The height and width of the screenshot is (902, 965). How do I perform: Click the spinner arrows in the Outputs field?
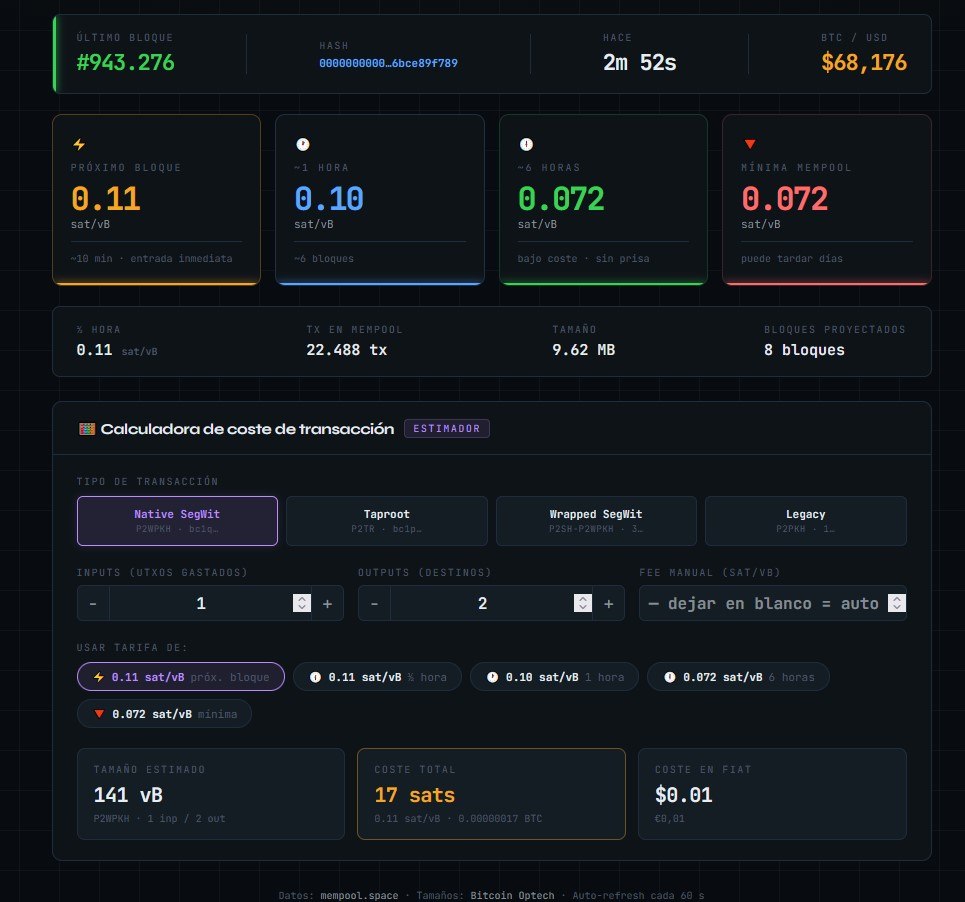582,603
